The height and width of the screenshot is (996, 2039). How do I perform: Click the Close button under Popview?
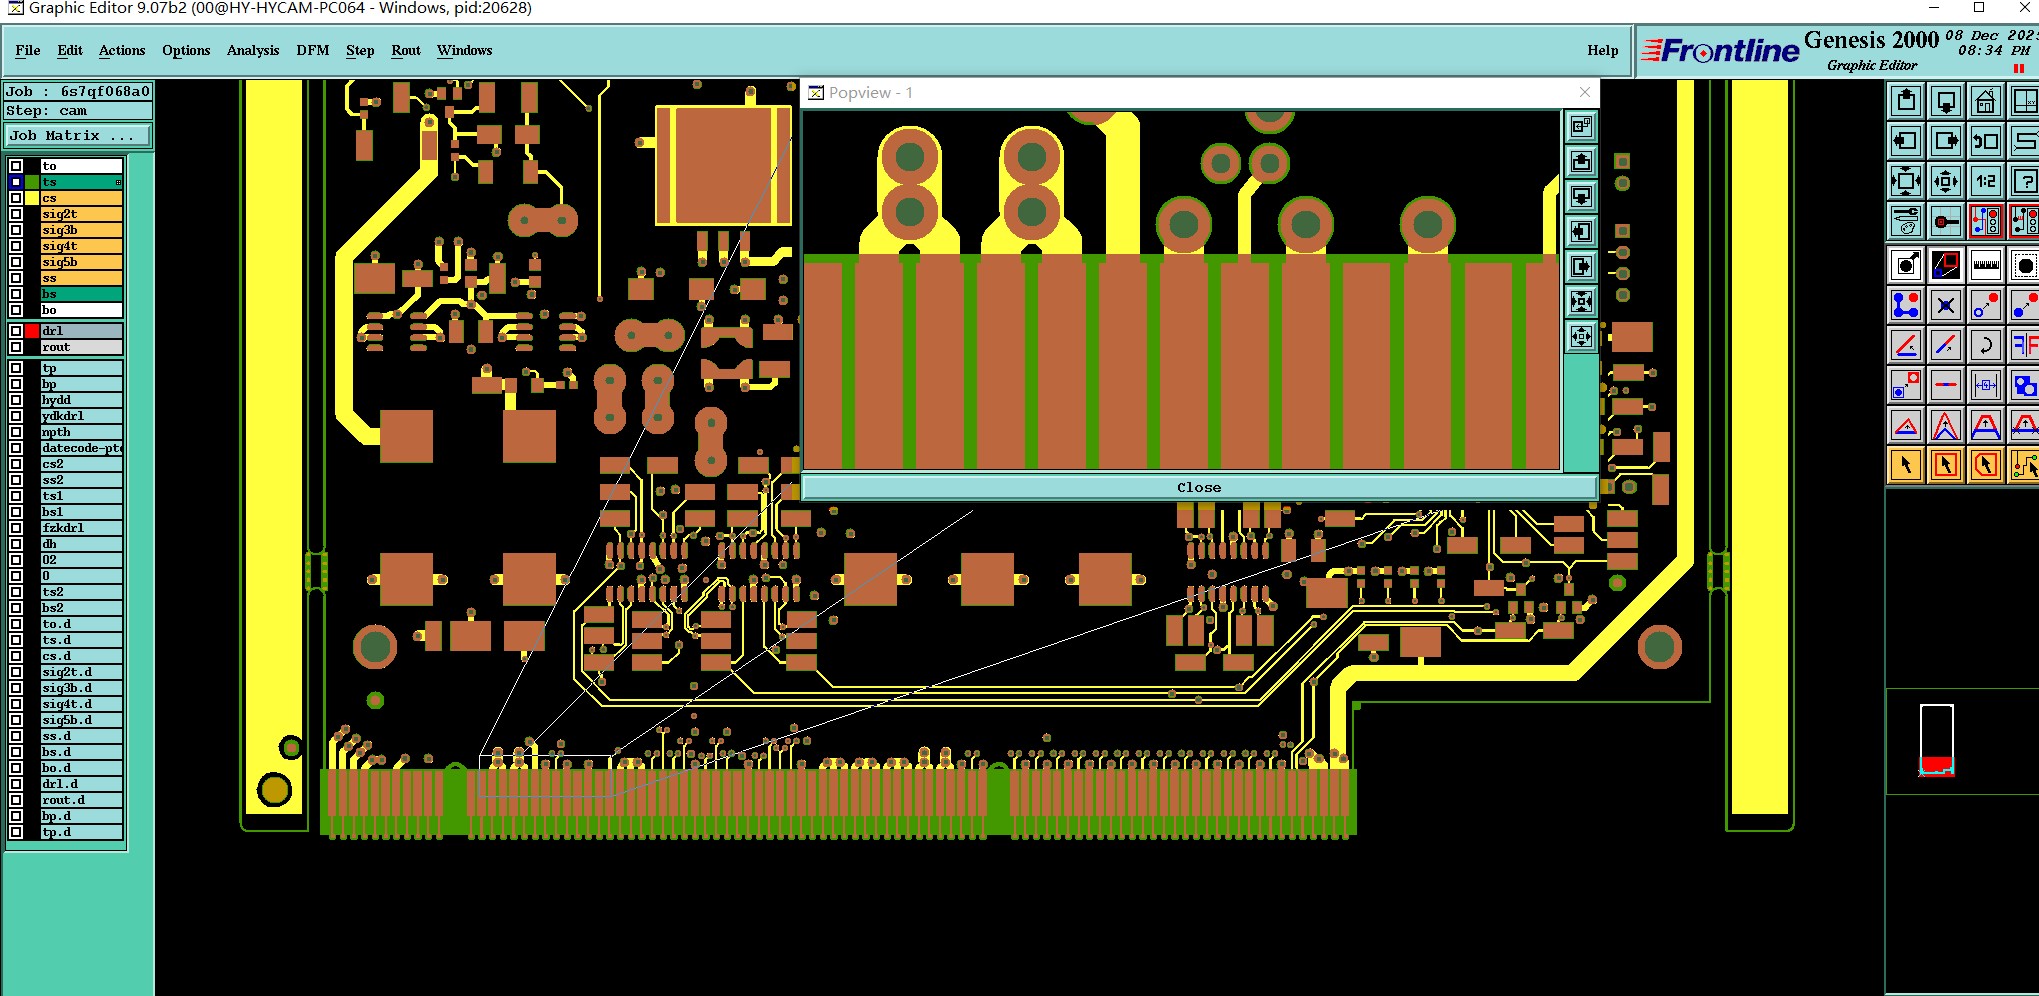click(x=1199, y=487)
